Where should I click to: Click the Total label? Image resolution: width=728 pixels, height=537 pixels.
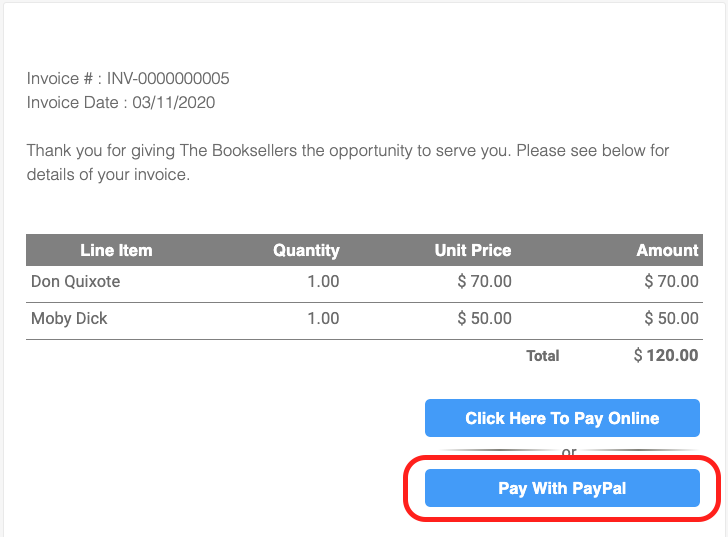543,356
